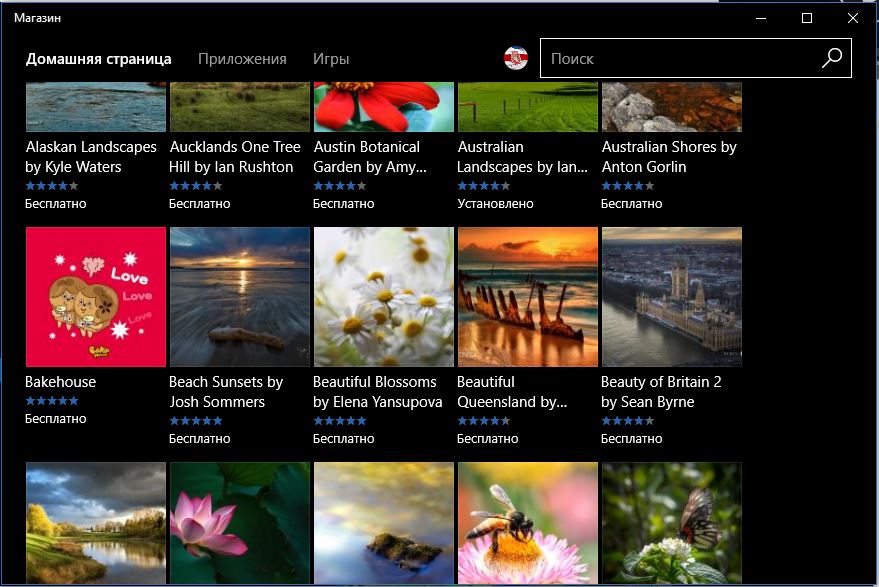Open Bakehouse theme thumbnail
Image resolution: width=879 pixels, height=587 pixels.
[96, 297]
